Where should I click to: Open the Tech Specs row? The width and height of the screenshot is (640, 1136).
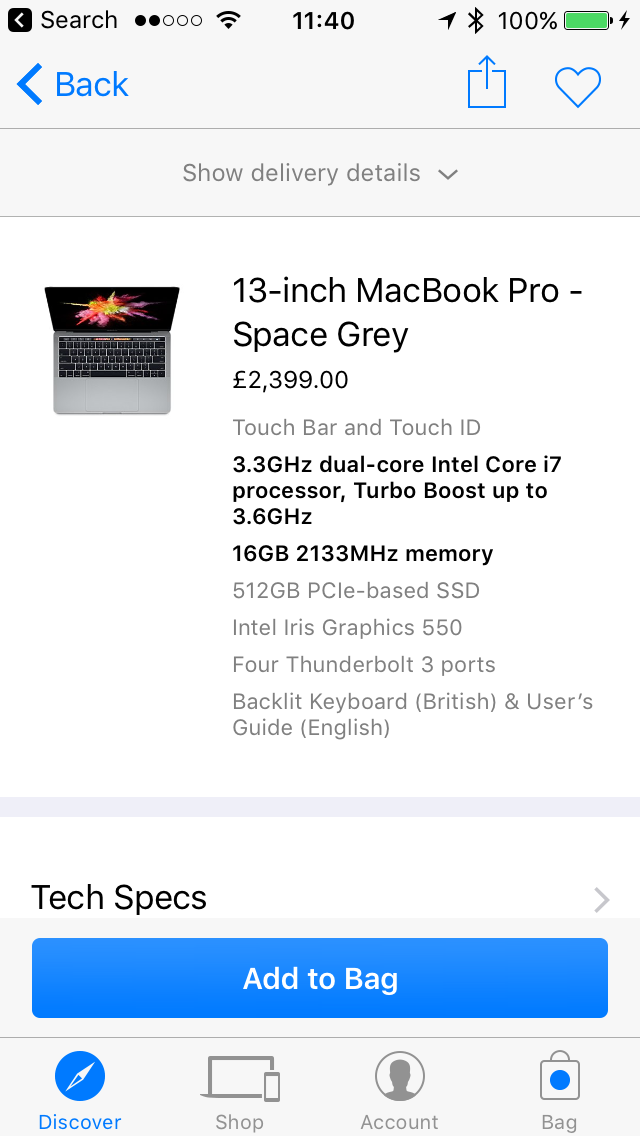pyautogui.click(x=119, y=898)
